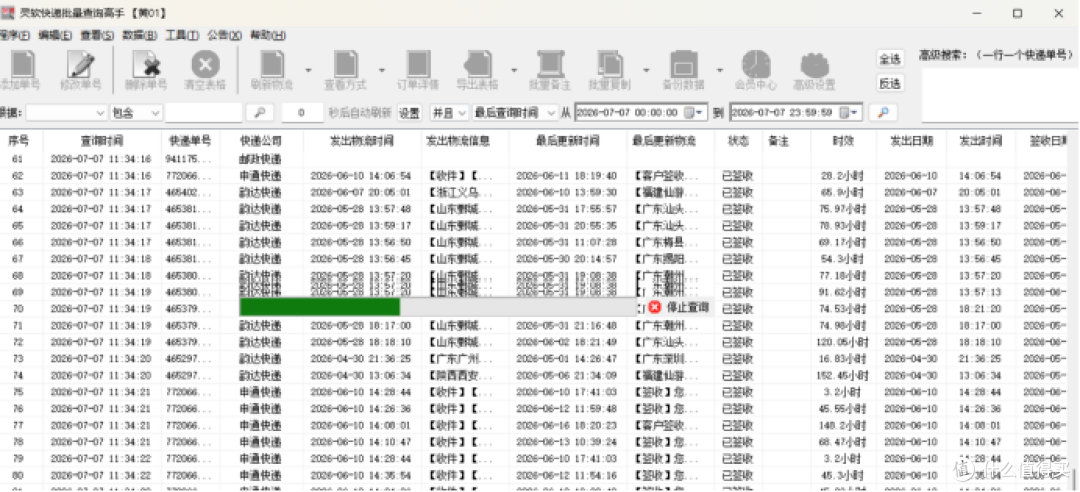Screen dimensions: 1080x492
Task: Click the 备份数据 backup data icon
Action: point(684,64)
